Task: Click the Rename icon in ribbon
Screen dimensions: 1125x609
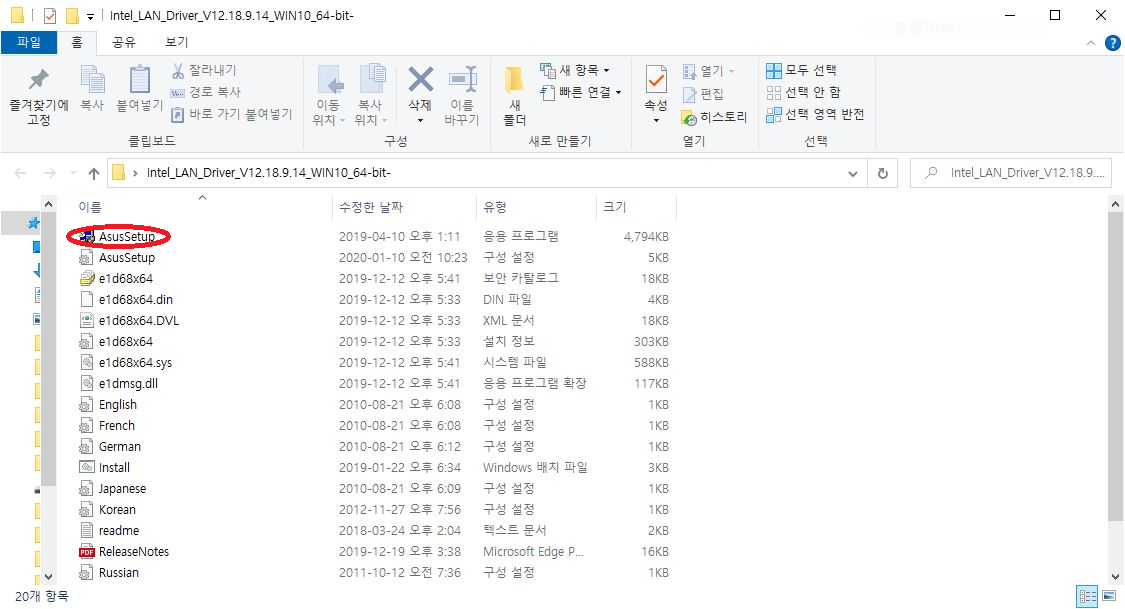Action: pyautogui.click(x=461, y=81)
